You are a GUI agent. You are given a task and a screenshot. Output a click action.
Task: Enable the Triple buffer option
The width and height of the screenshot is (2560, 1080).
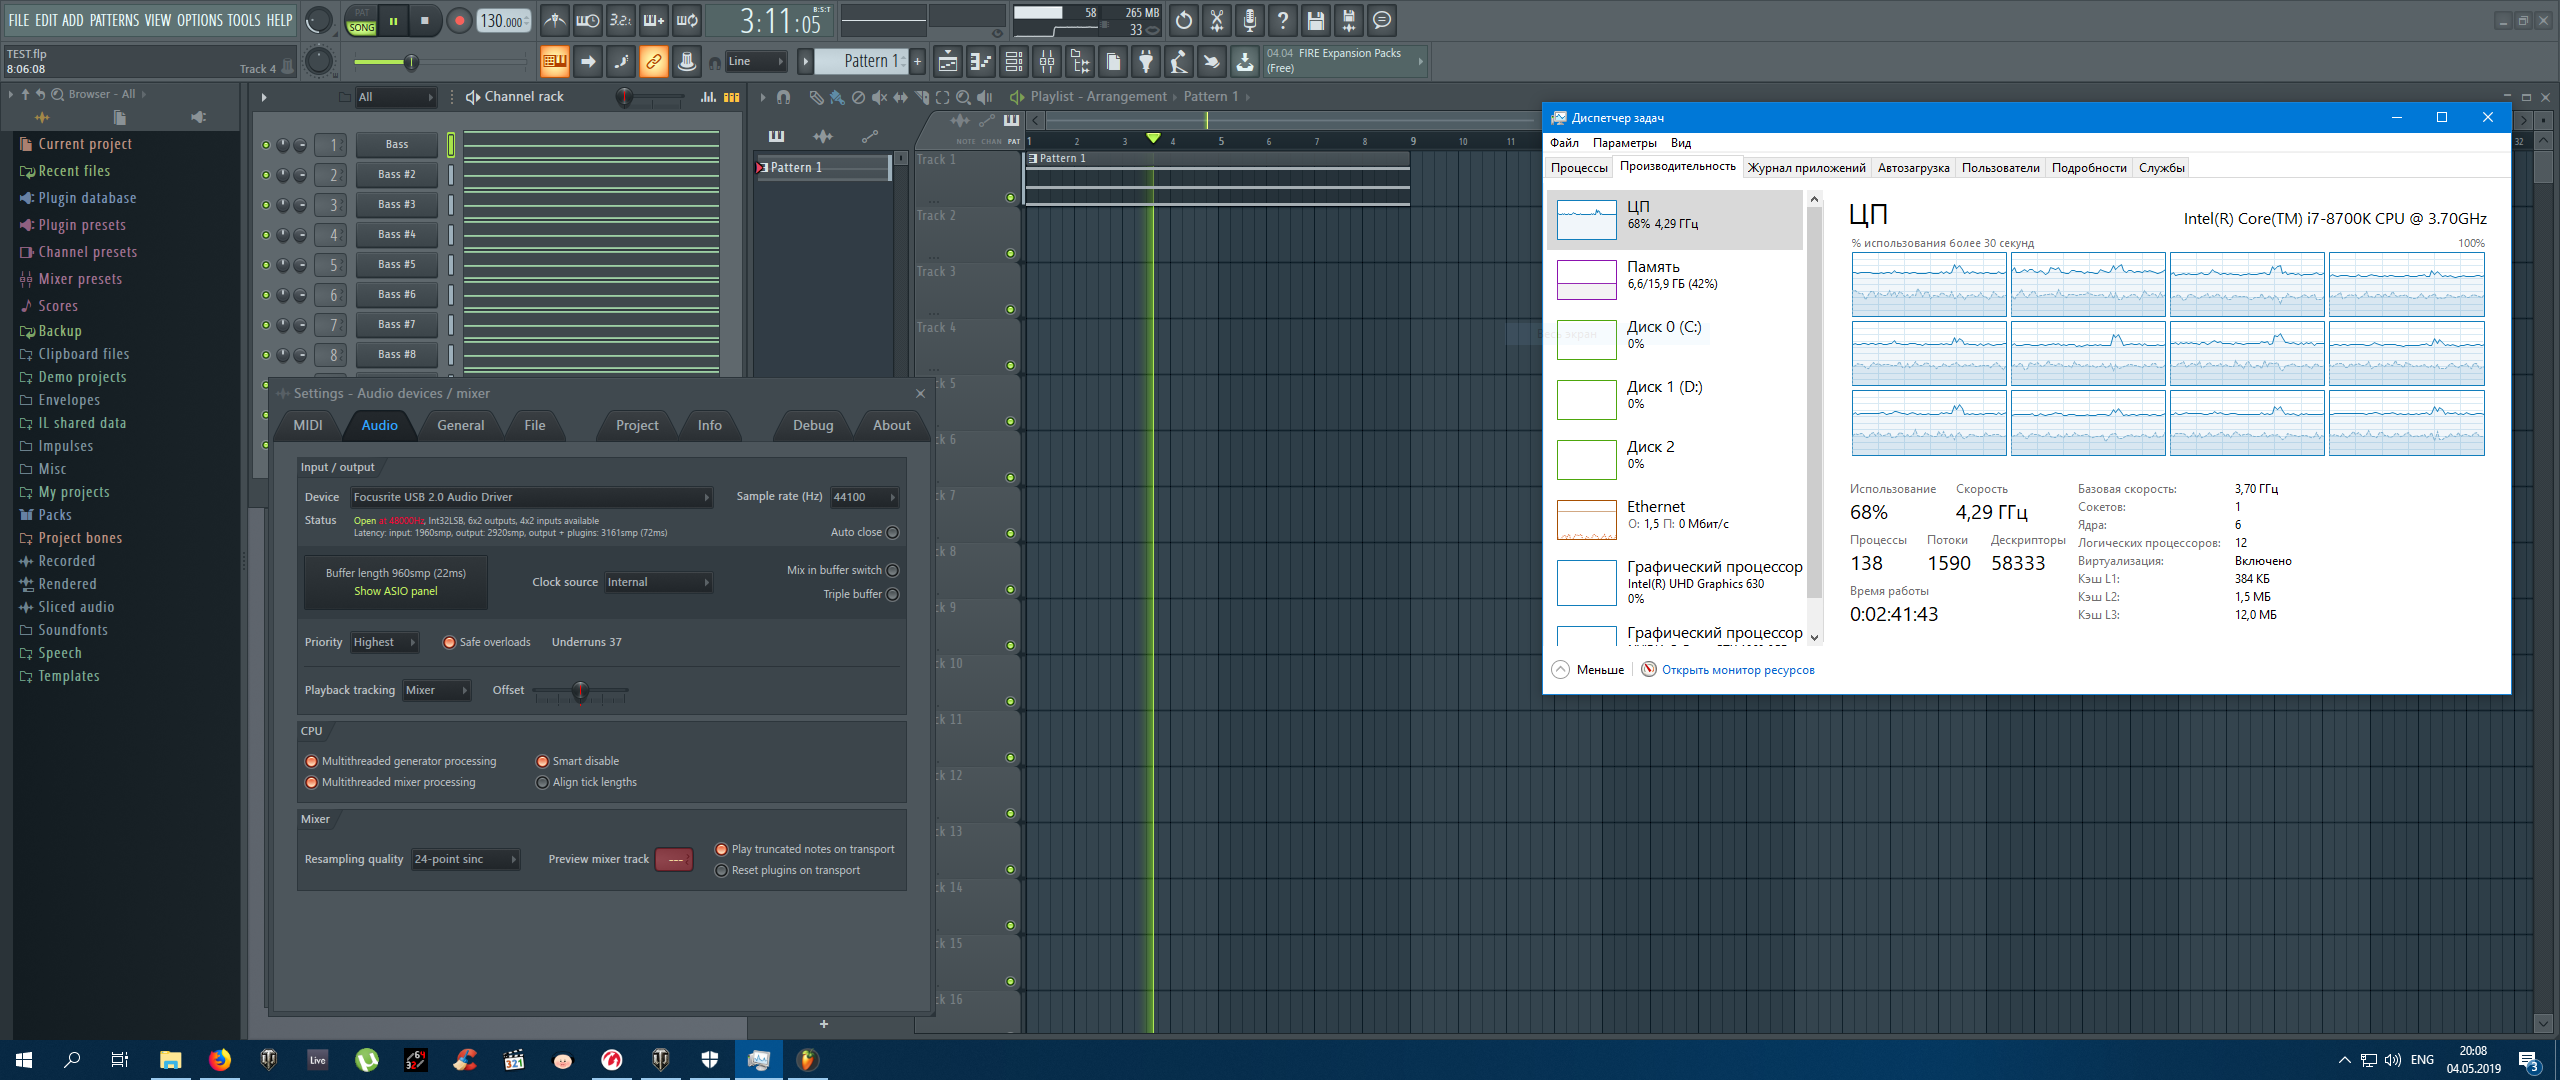[892, 594]
